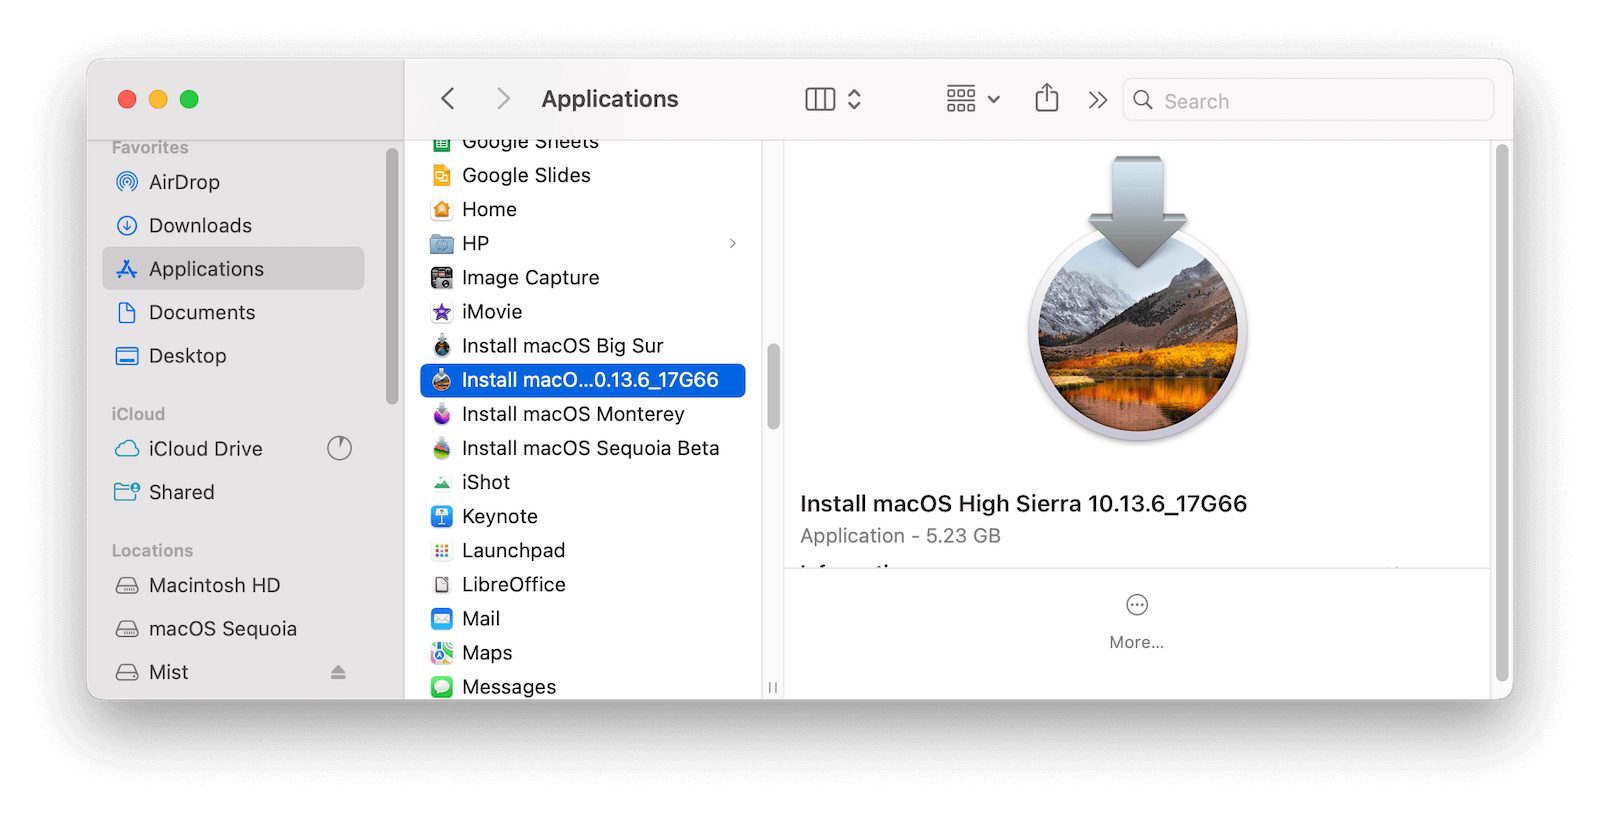Screen dimensions: 1600x814
Task: Open the Group by grid icon menu
Action: point(972,99)
